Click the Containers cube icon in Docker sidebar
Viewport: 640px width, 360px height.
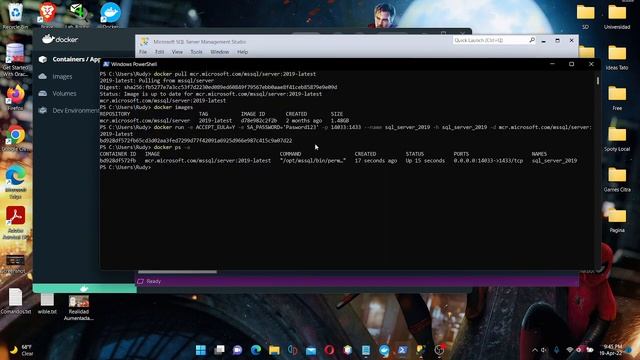tap(43, 59)
